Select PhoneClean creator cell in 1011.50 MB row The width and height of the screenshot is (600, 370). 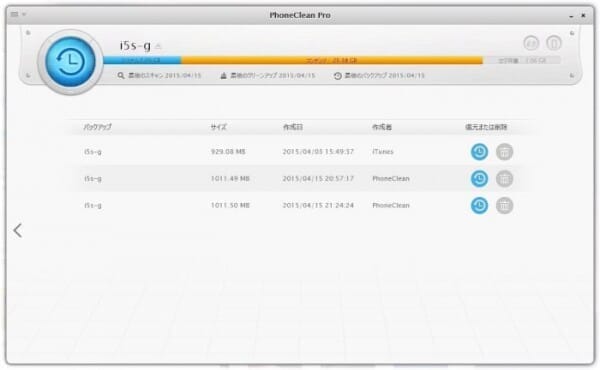pyautogui.click(x=391, y=205)
